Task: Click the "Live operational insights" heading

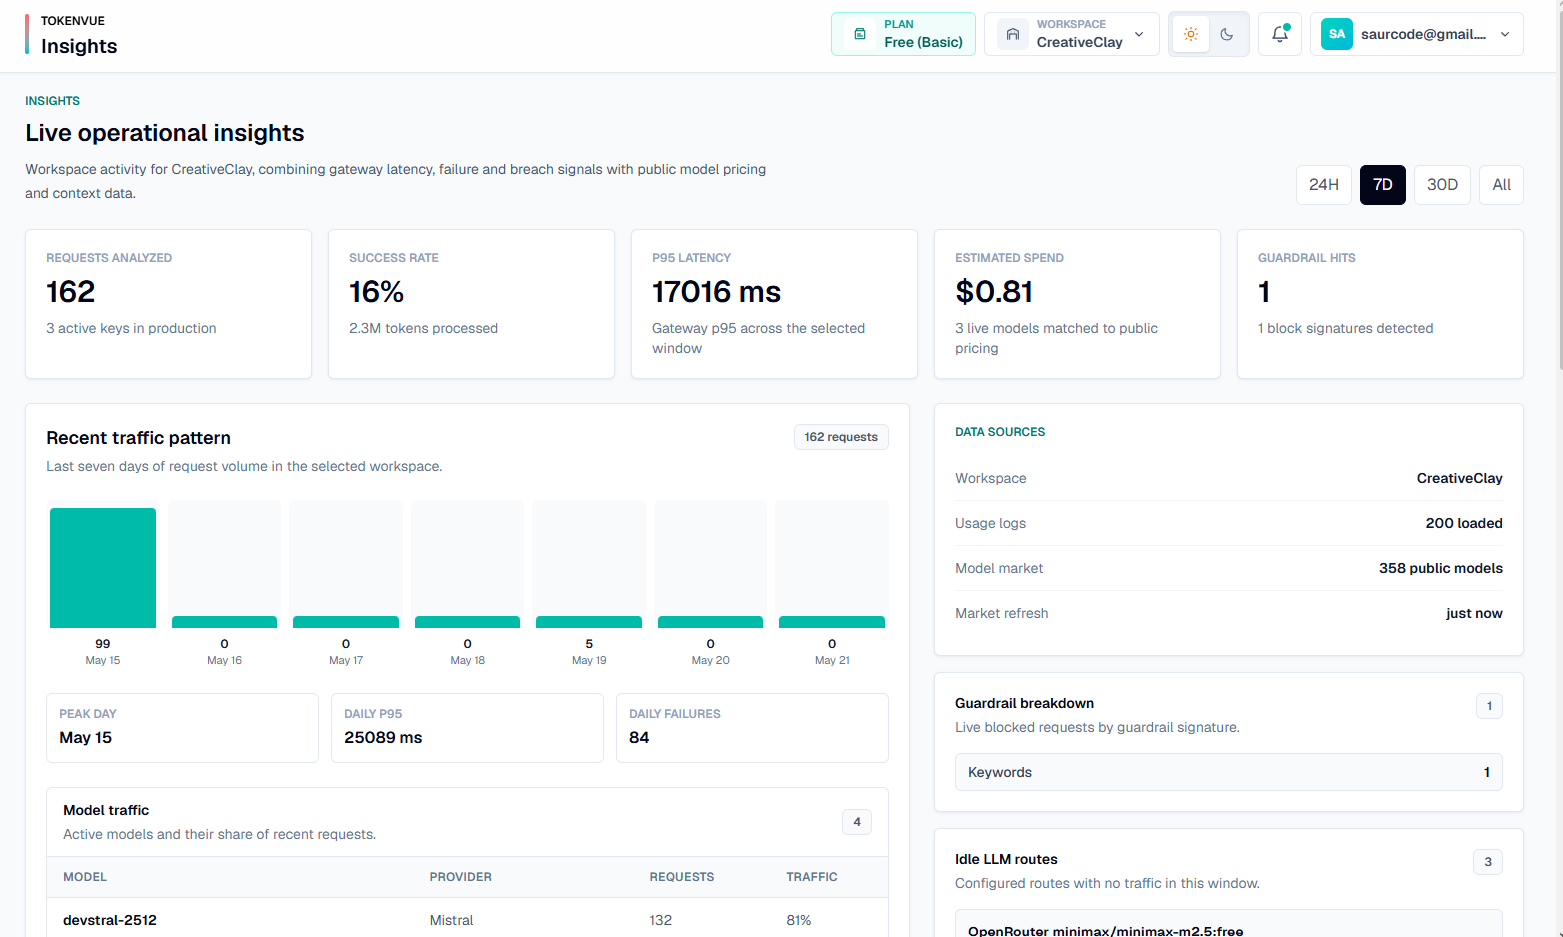Action: point(165,133)
